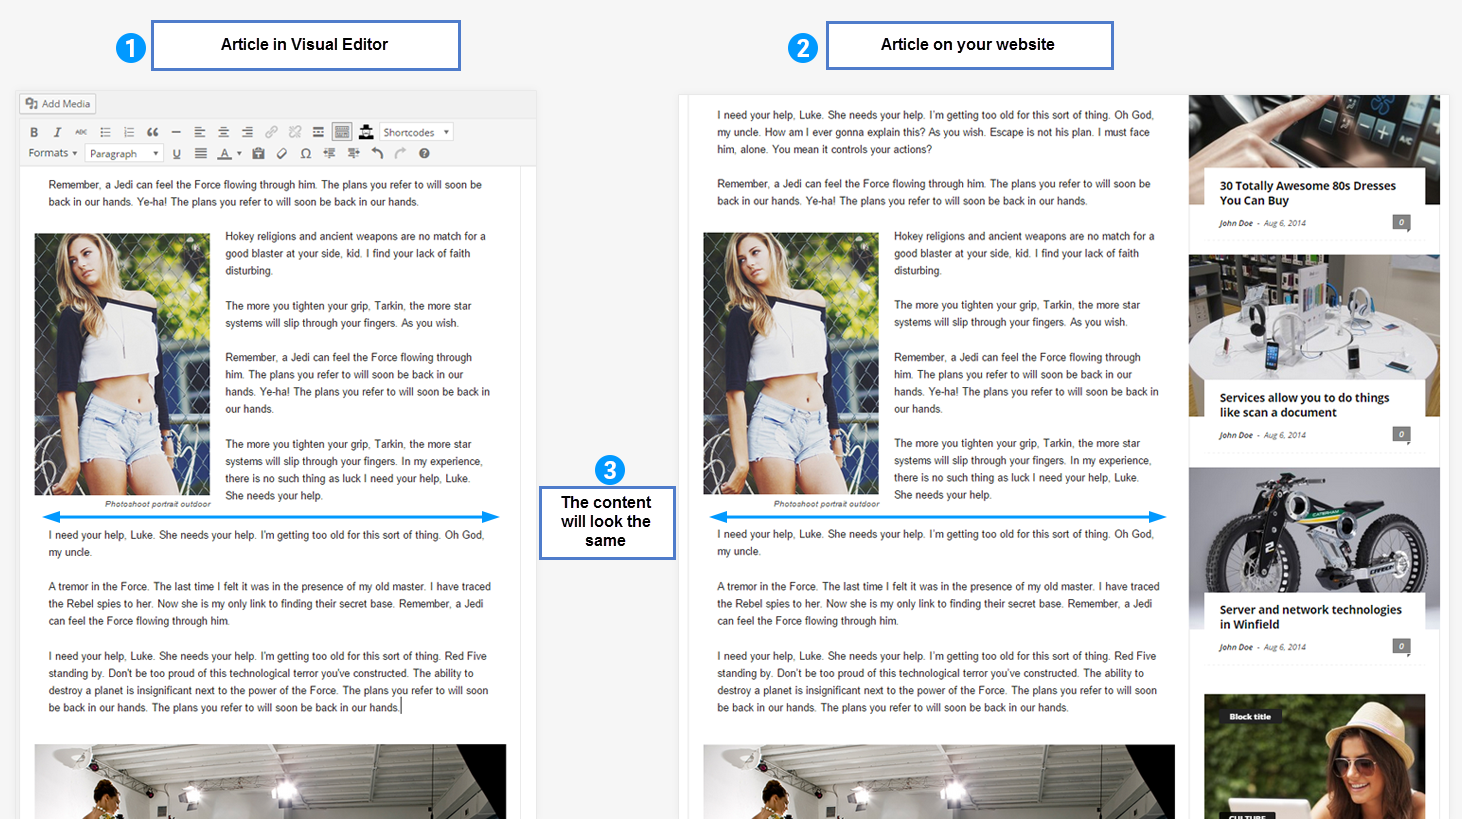Insert a special character (Omega icon)
Viewport: 1462px width, 819px height.
pos(305,154)
